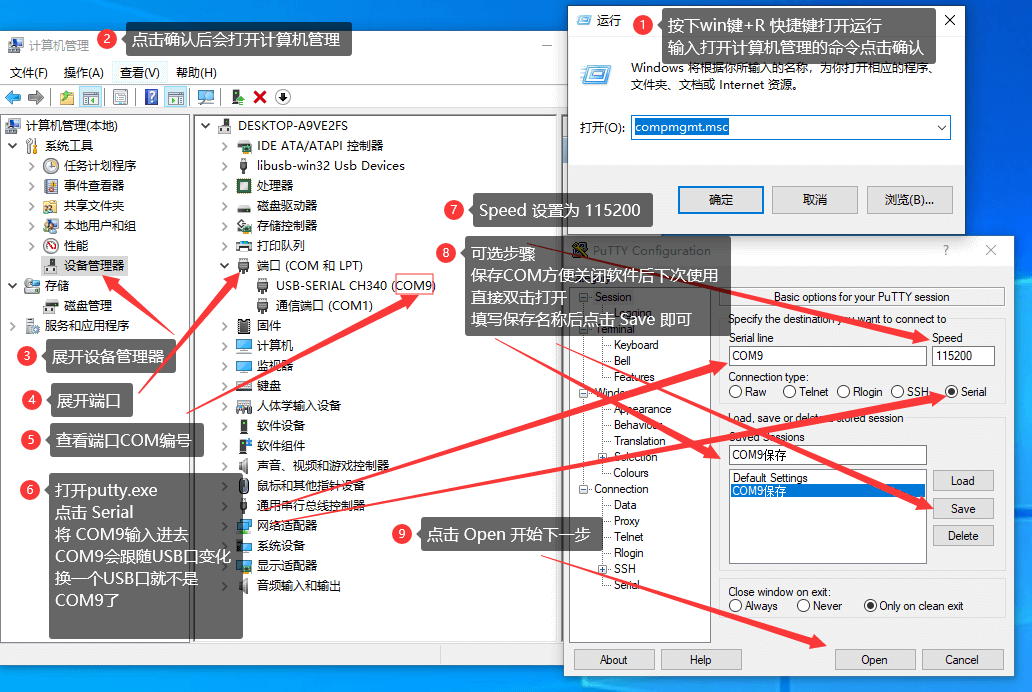Open the Run dialog command dropdown arrow
This screenshot has height=692, width=1032.
click(942, 128)
